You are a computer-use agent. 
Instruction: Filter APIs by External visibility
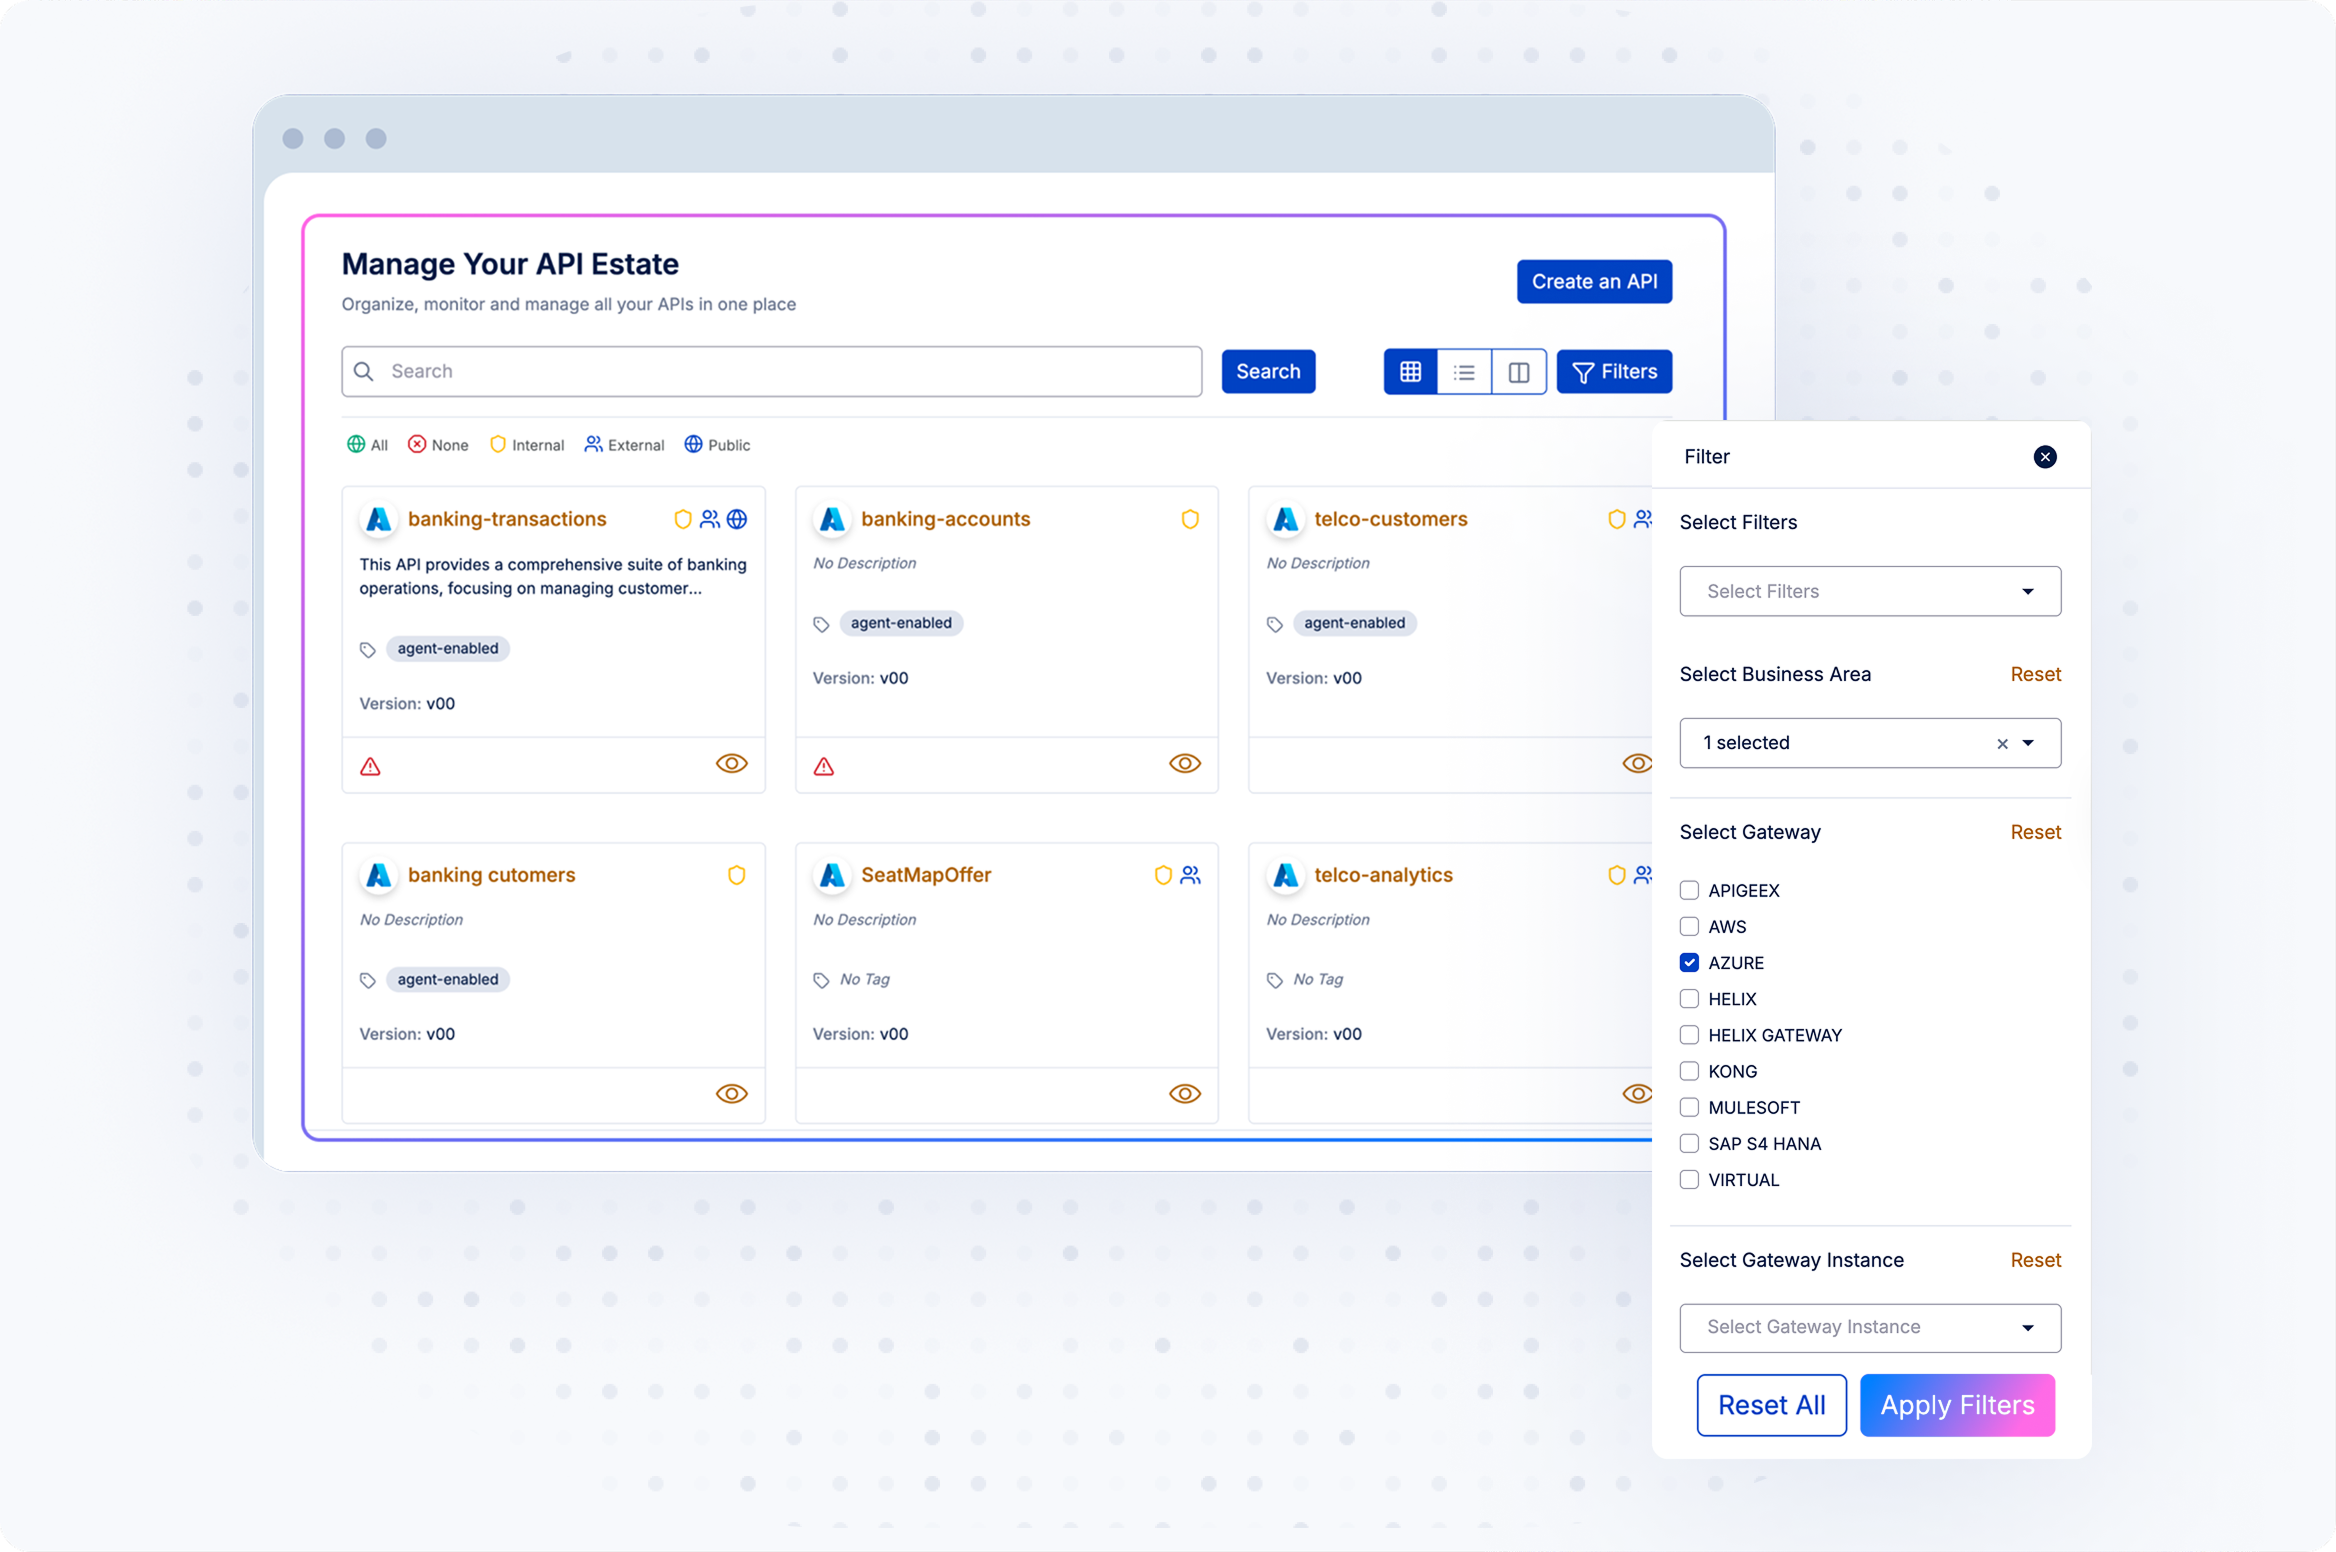tap(624, 445)
